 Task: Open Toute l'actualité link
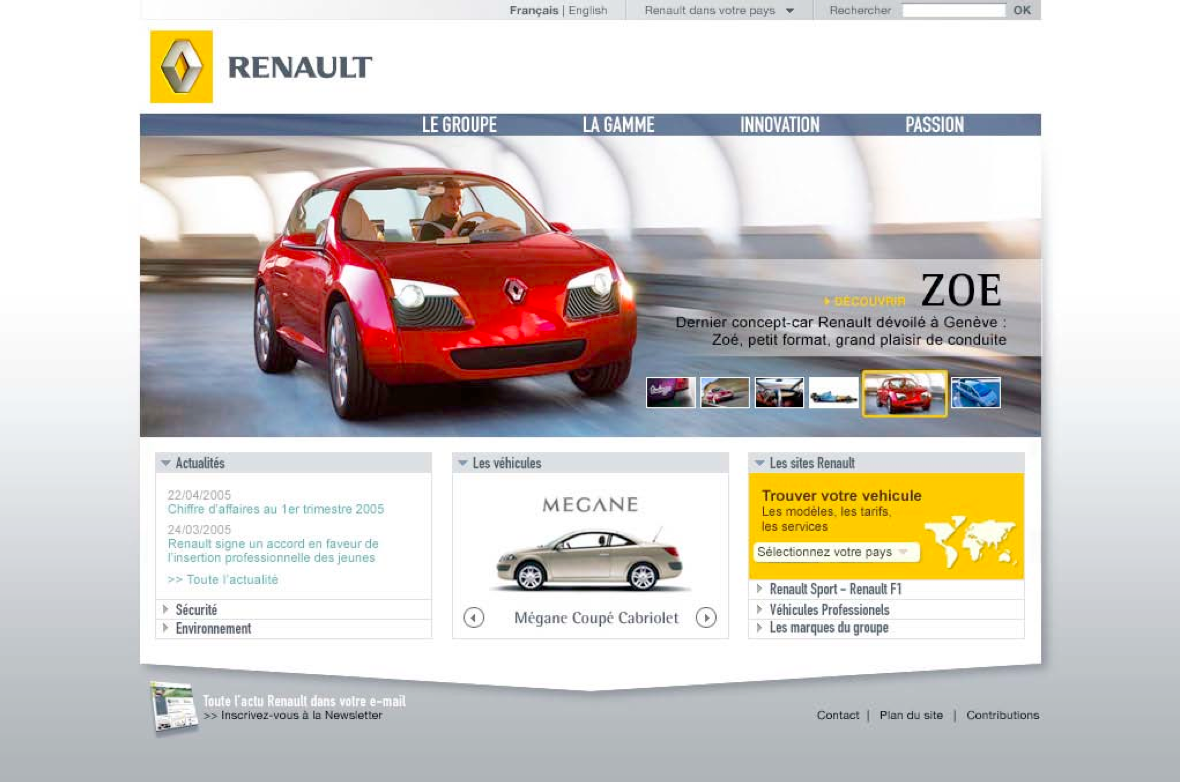pos(223,580)
